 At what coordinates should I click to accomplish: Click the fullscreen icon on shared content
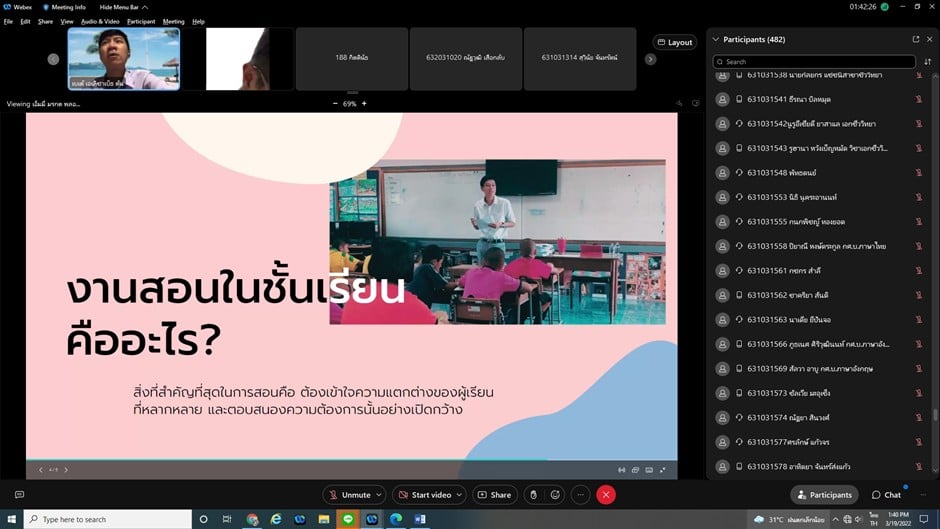pyautogui.click(x=662, y=470)
